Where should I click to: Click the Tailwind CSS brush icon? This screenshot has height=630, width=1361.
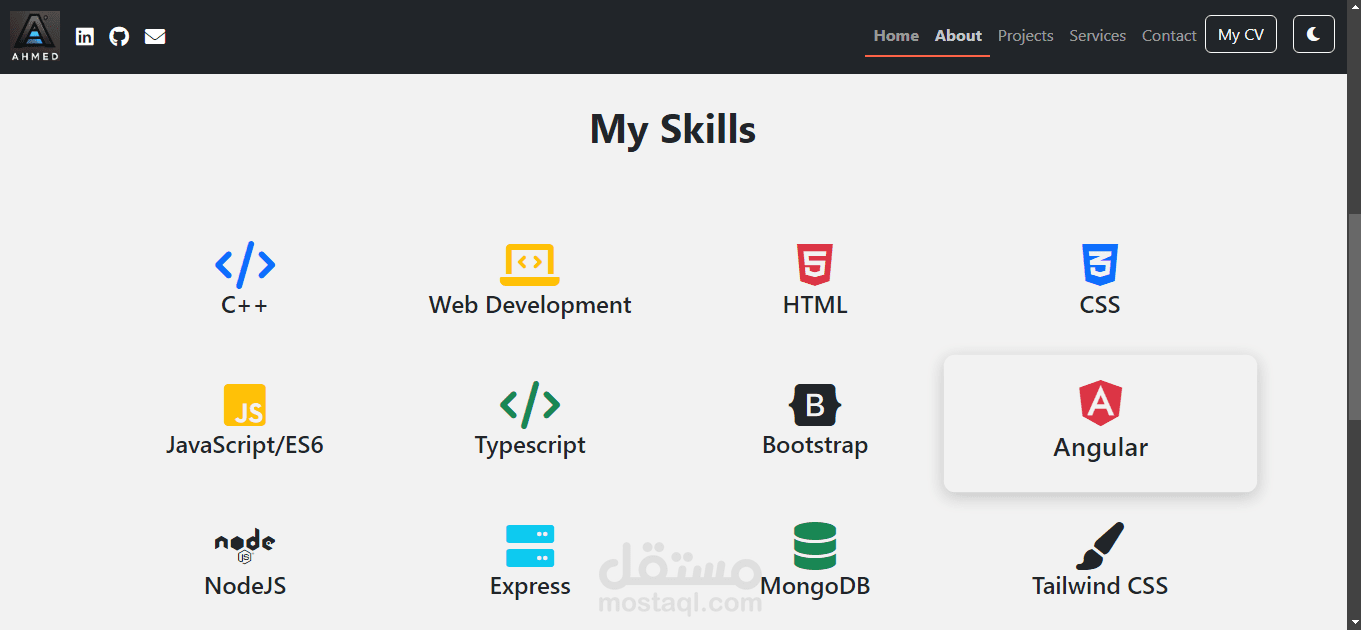tap(1100, 546)
